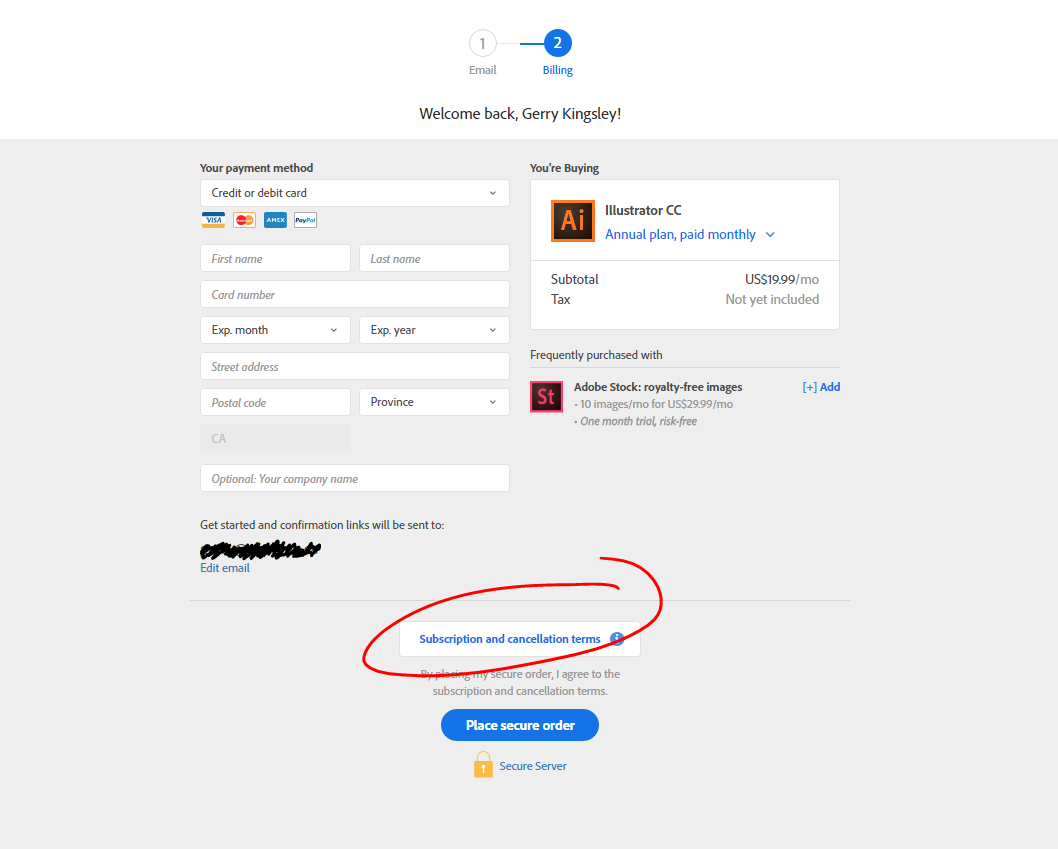Image resolution: width=1058 pixels, height=849 pixels.
Task: Open the Exp. year selector
Action: click(434, 329)
